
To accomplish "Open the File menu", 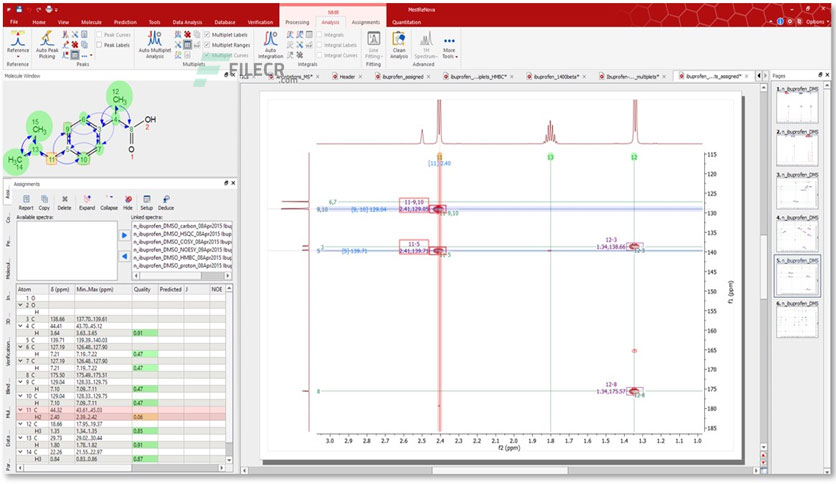I will click(x=14, y=22).
